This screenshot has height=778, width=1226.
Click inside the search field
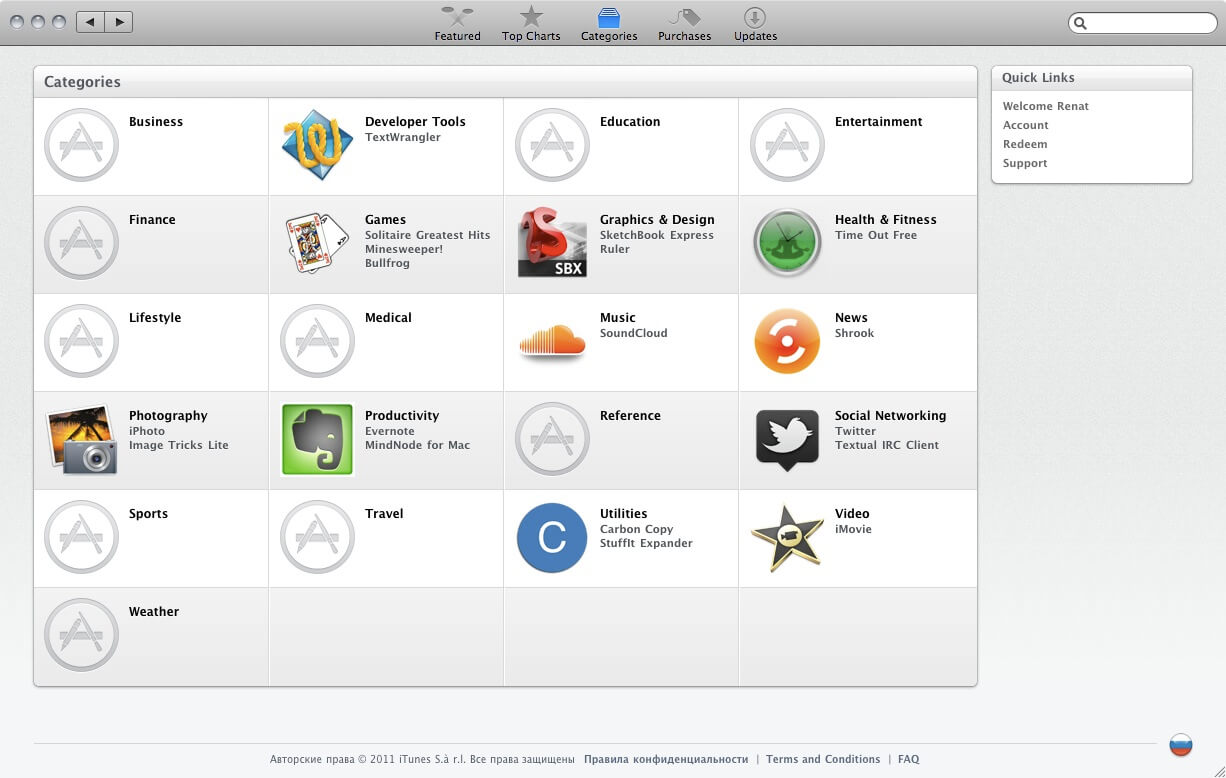click(x=1142, y=23)
